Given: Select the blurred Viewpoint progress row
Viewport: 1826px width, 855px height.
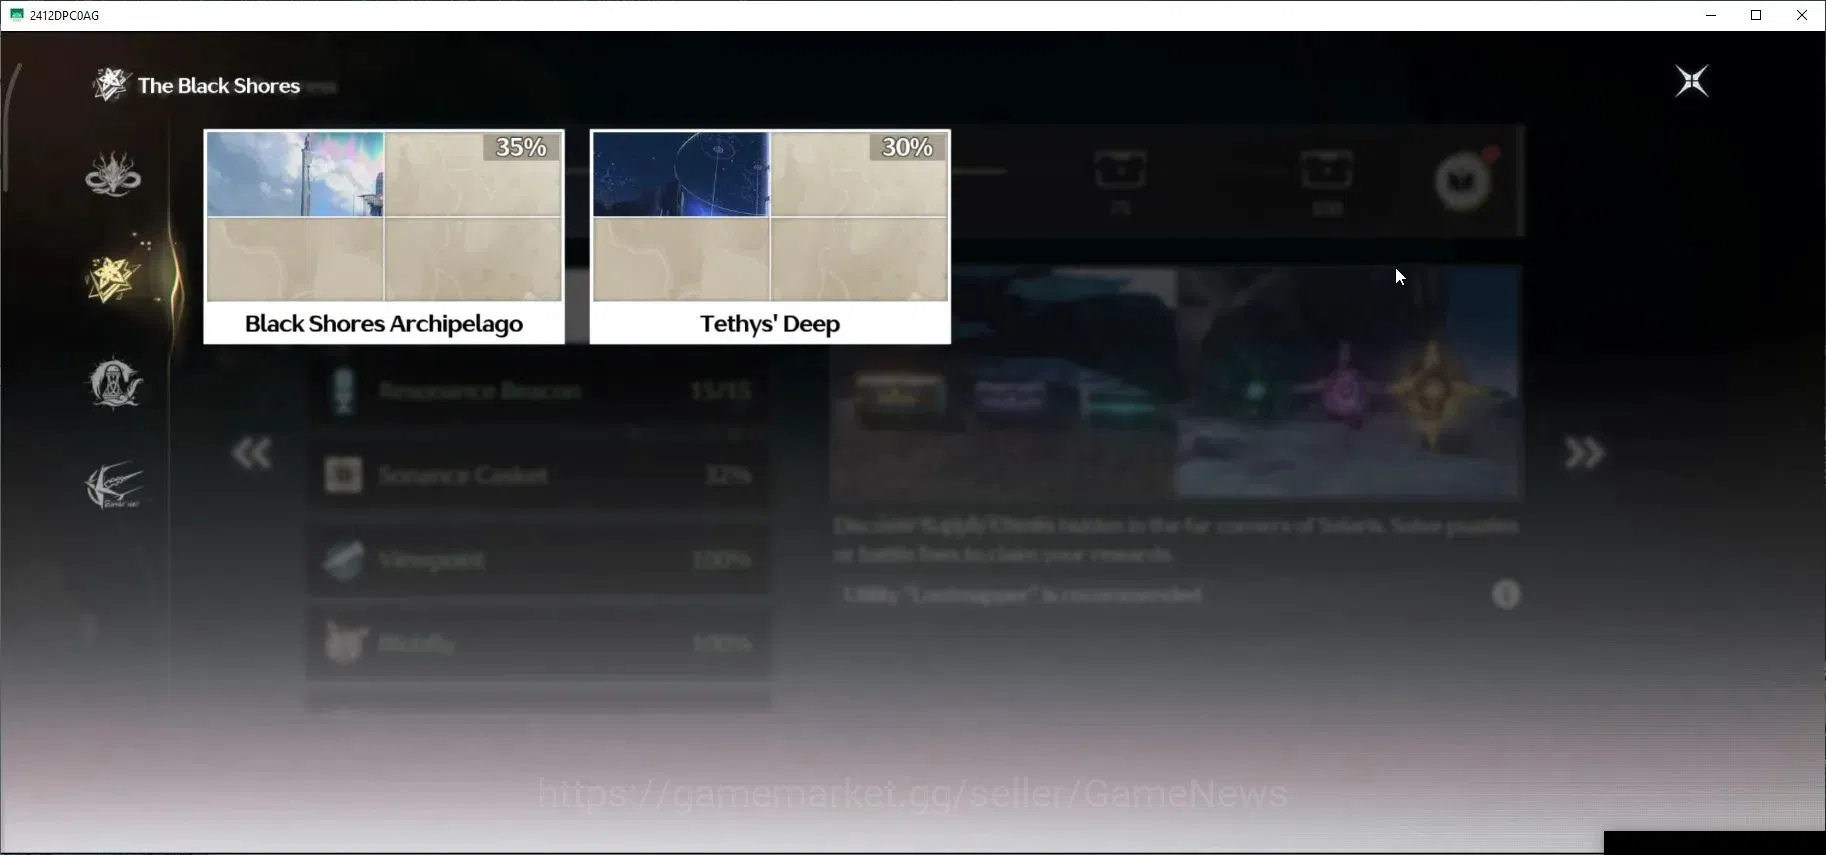Looking at the screenshot, I should (x=539, y=559).
